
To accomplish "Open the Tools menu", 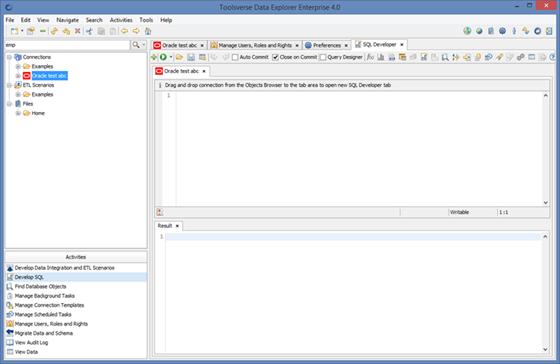I will tap(146, 20).
